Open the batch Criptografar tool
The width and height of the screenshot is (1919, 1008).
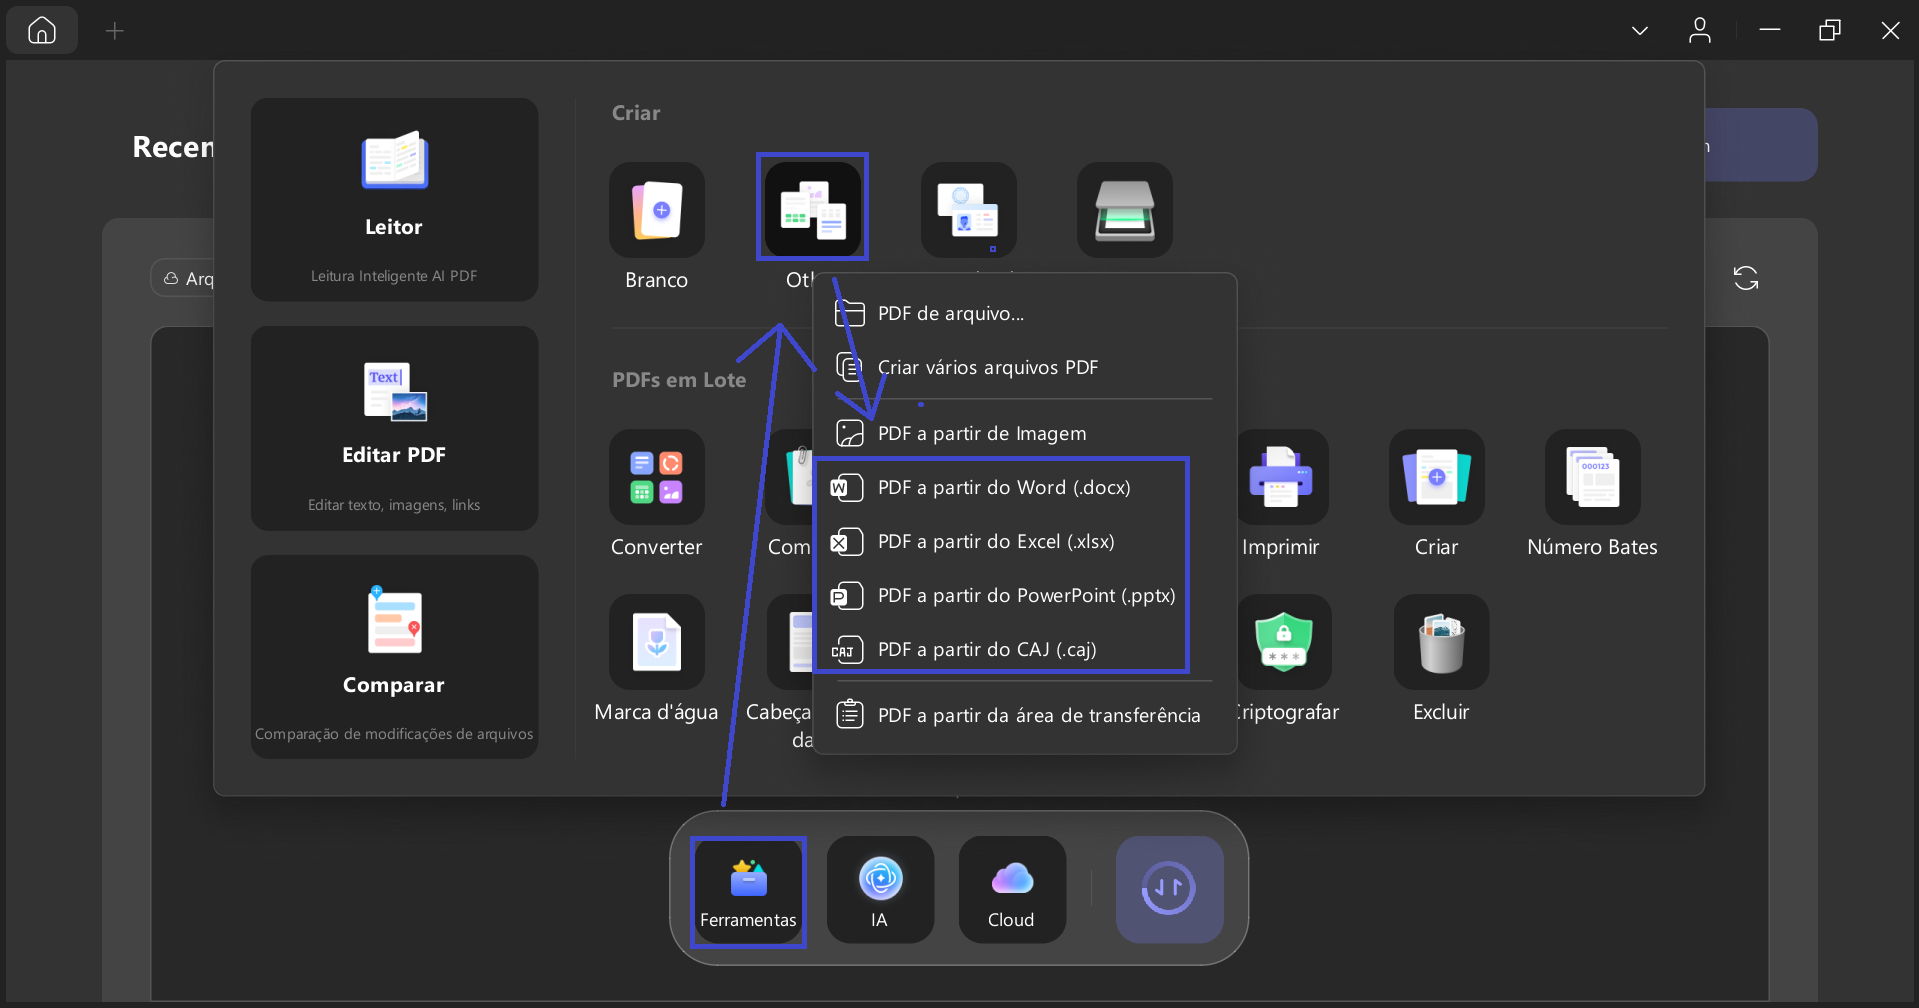1284,642
